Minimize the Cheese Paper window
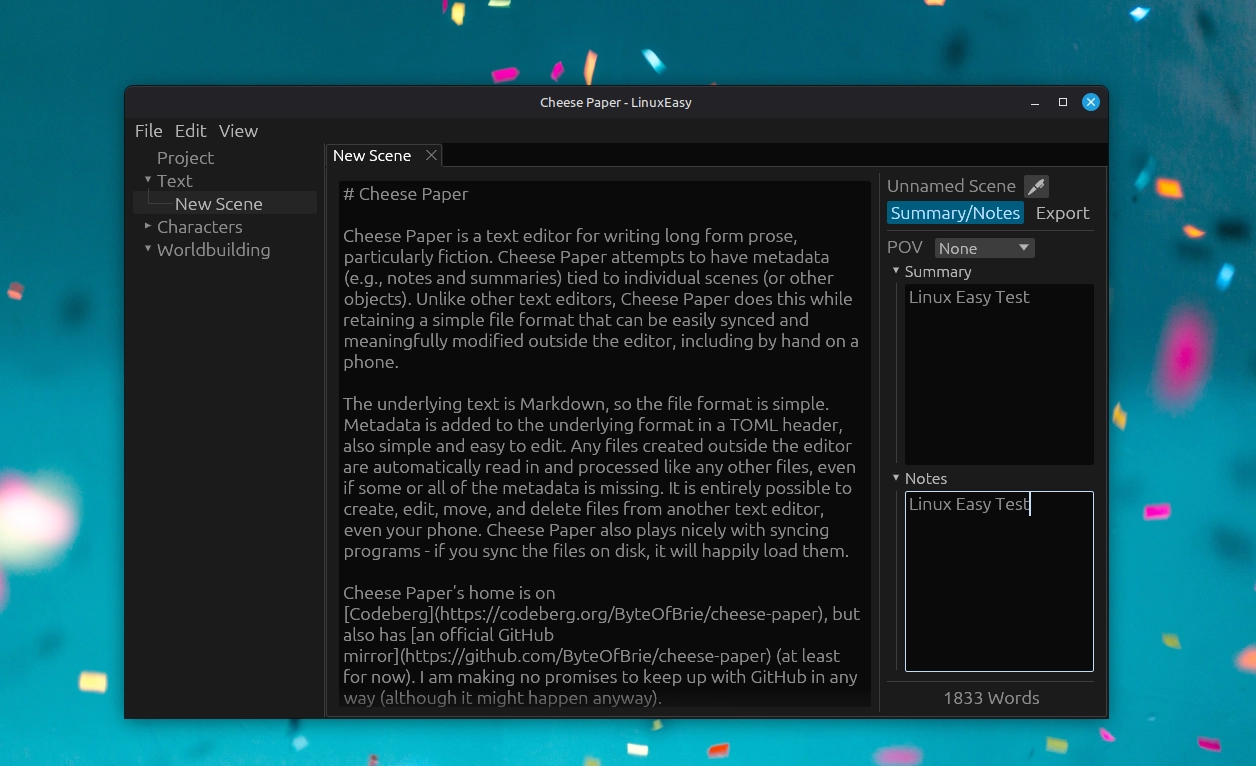The width and height of the screenshot is (1256, 766). [1034, 102]
